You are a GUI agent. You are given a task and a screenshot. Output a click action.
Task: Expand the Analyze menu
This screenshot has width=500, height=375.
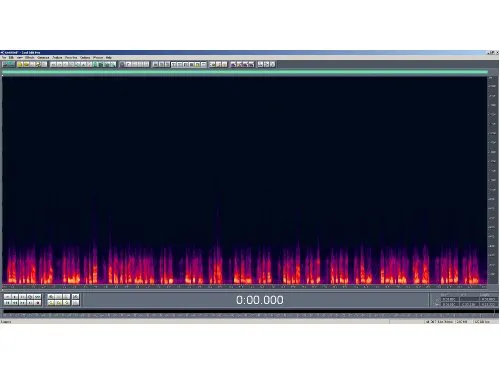57,58
